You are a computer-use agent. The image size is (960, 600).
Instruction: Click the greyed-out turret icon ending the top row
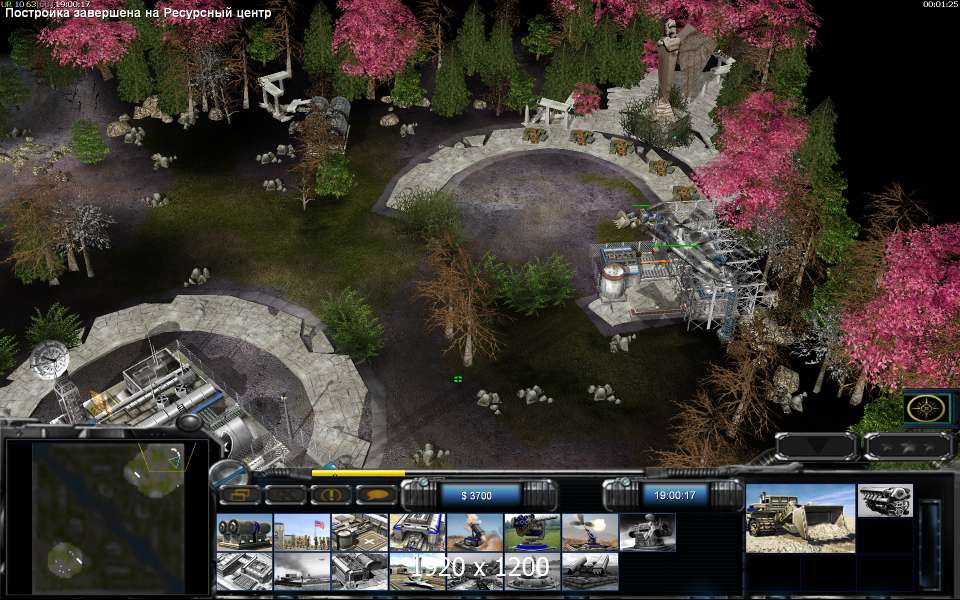(x=647, y=532)
